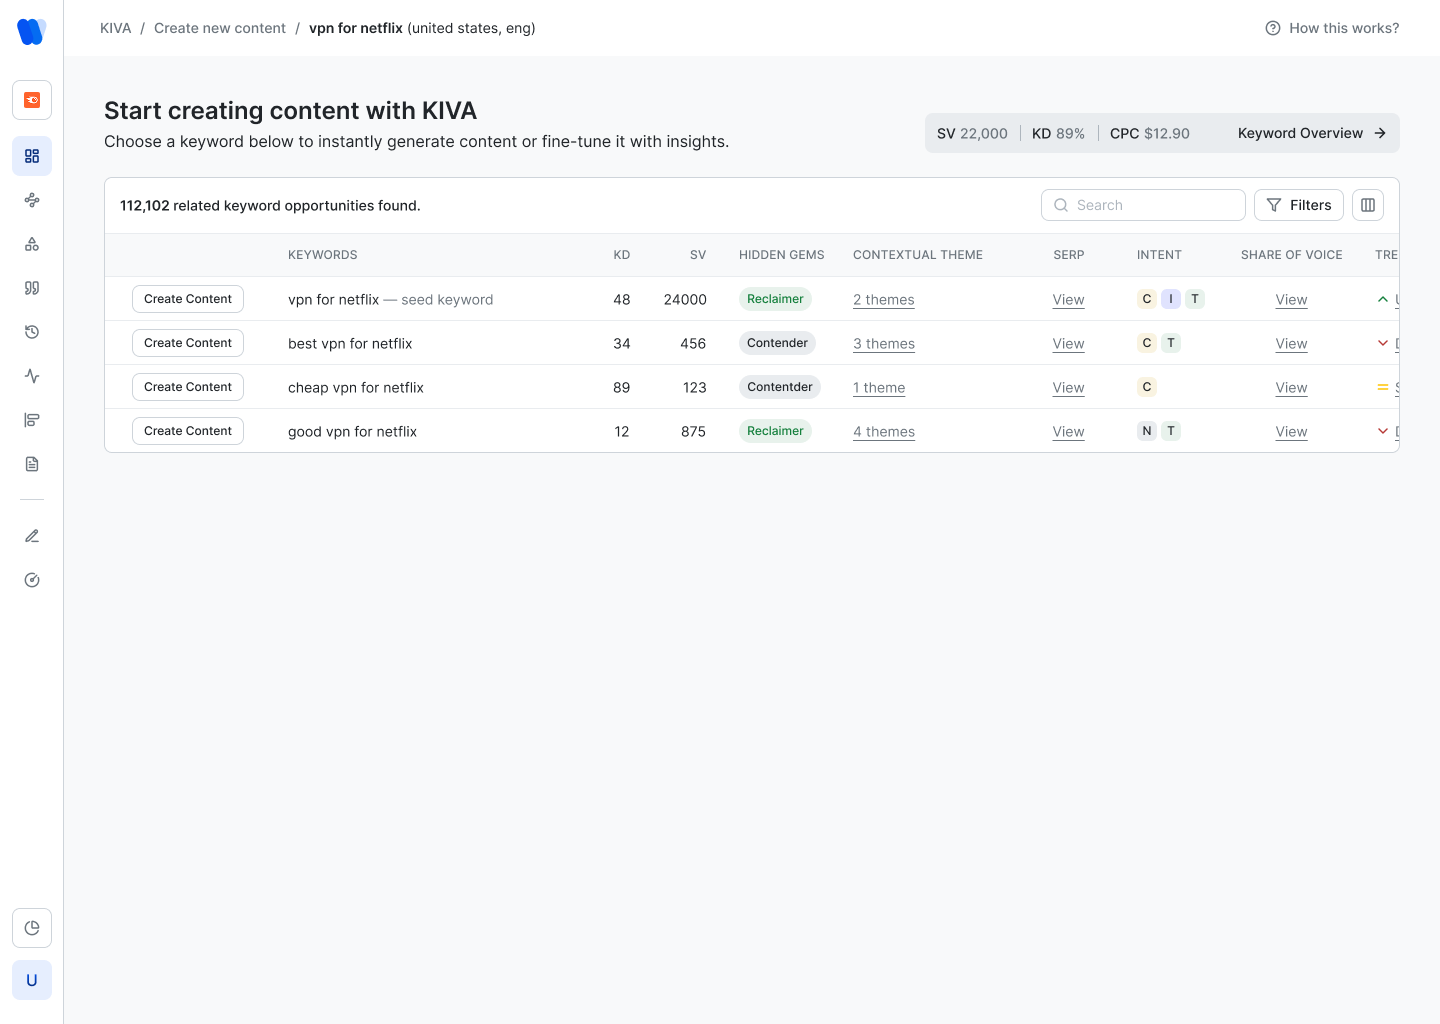
Task: Create Content for best vpn for netflix
Action: pyautogui.click(x=188, y=343)
